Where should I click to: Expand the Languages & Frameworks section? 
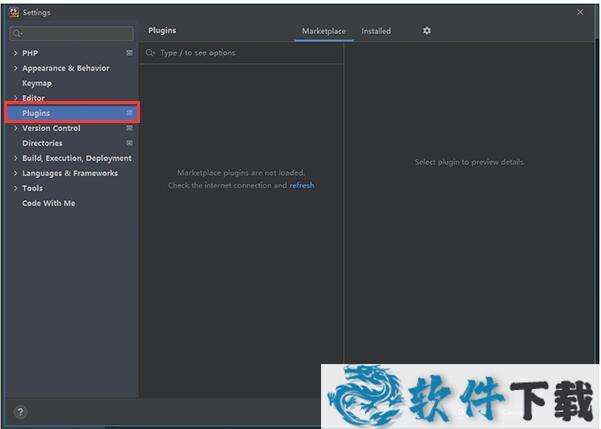[x=15, y=173]
